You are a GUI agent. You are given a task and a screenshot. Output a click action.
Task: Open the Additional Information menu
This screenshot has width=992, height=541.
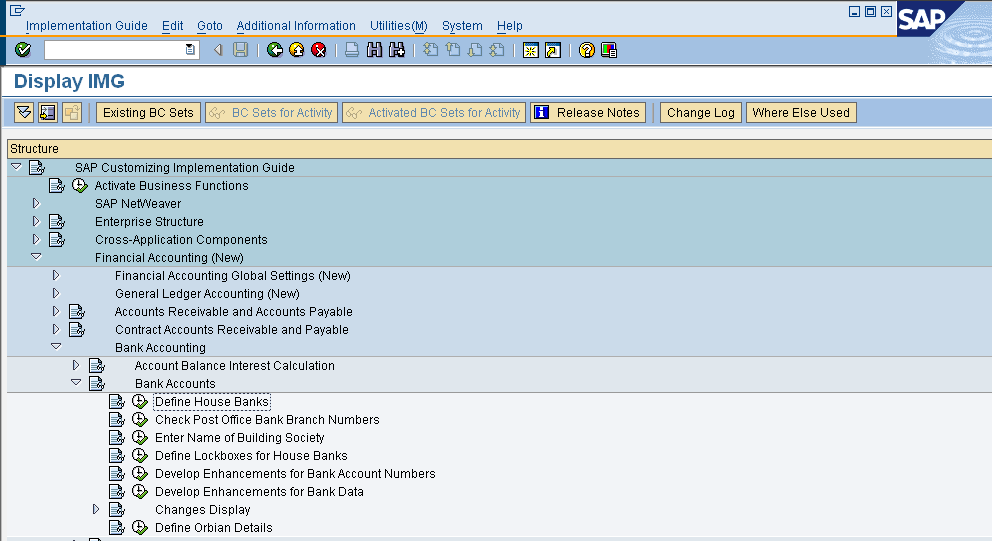(296, 26)
